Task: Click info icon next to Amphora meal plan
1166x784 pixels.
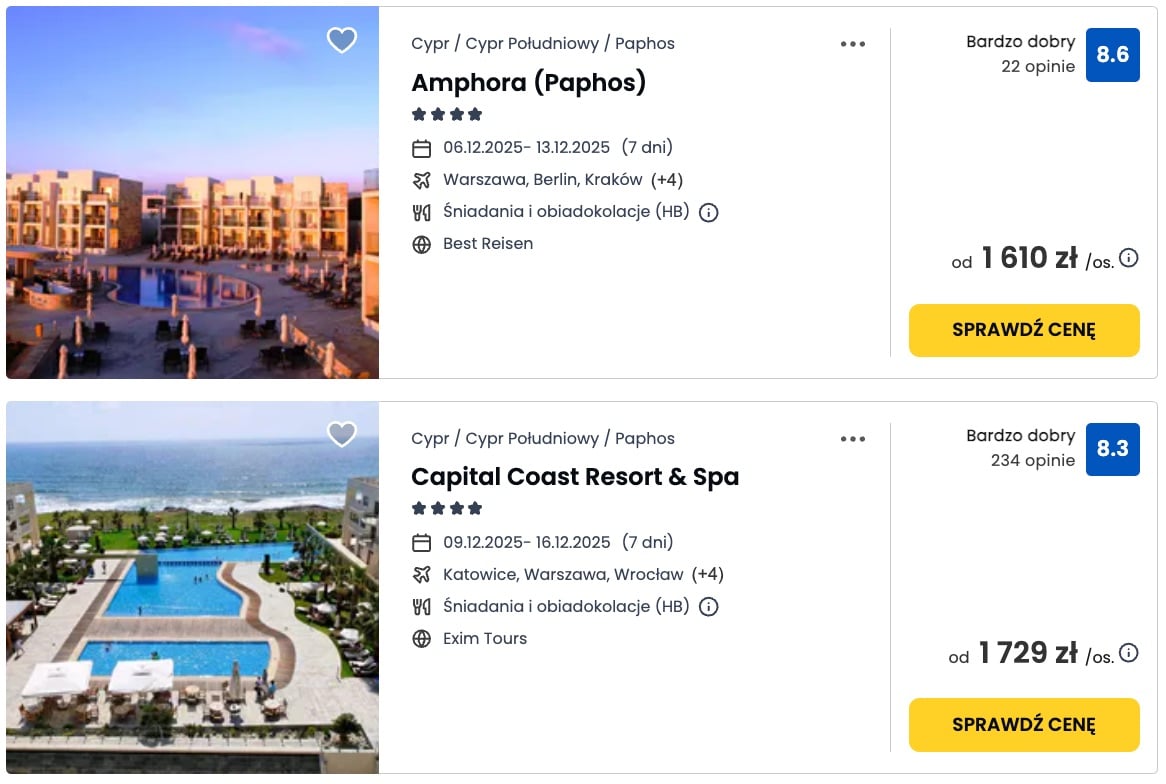Action: coord(709,212)
